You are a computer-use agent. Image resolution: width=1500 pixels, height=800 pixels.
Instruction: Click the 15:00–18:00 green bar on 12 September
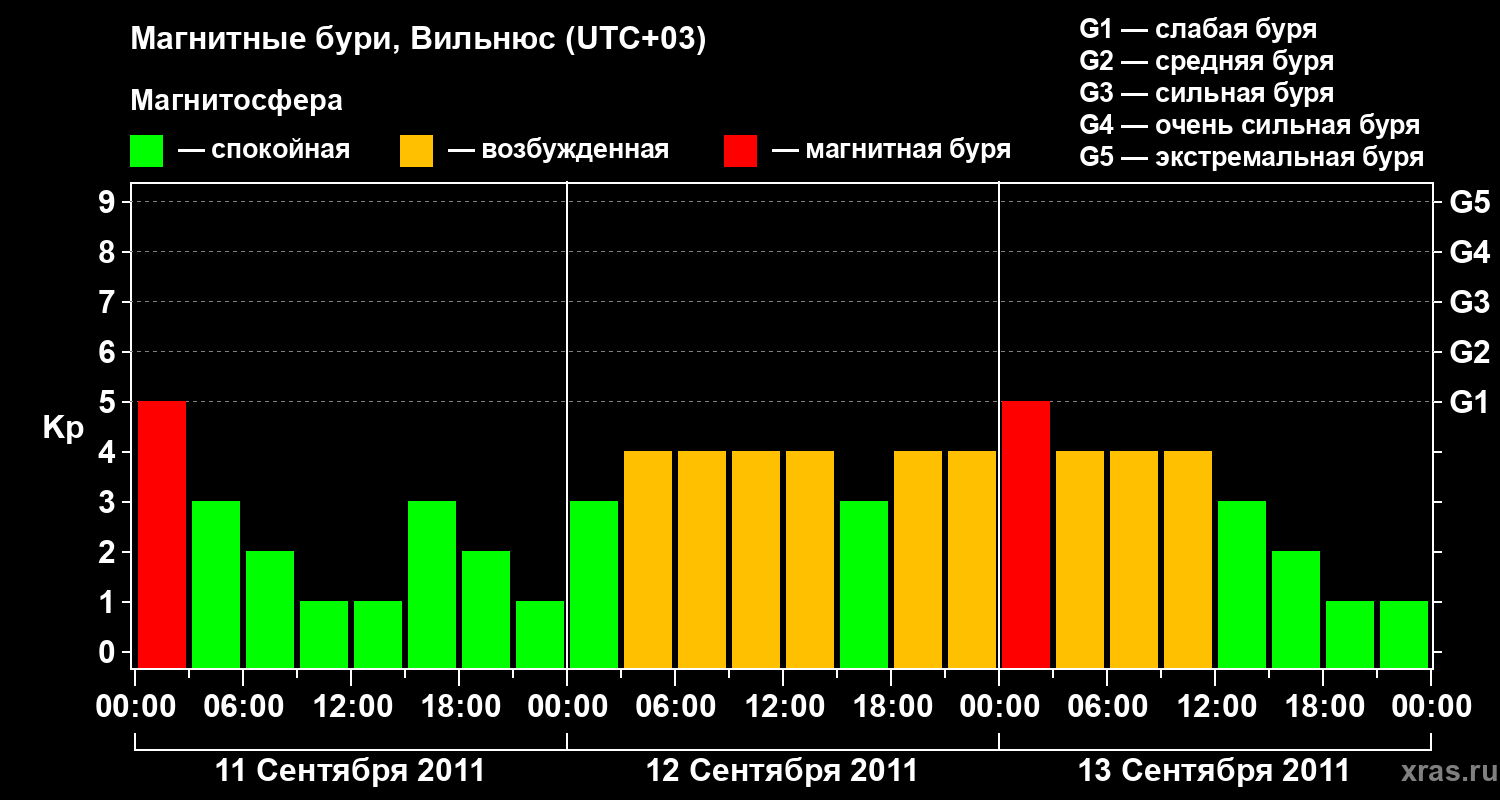tap(864, 585)
